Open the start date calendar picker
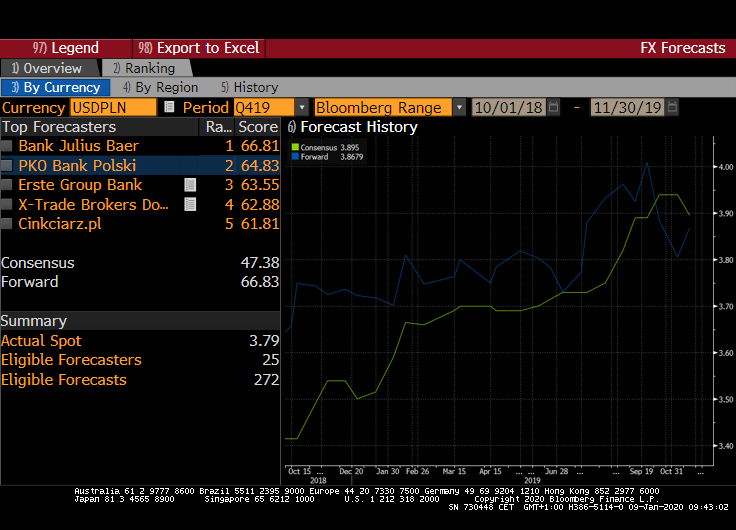 coord(553,107)
